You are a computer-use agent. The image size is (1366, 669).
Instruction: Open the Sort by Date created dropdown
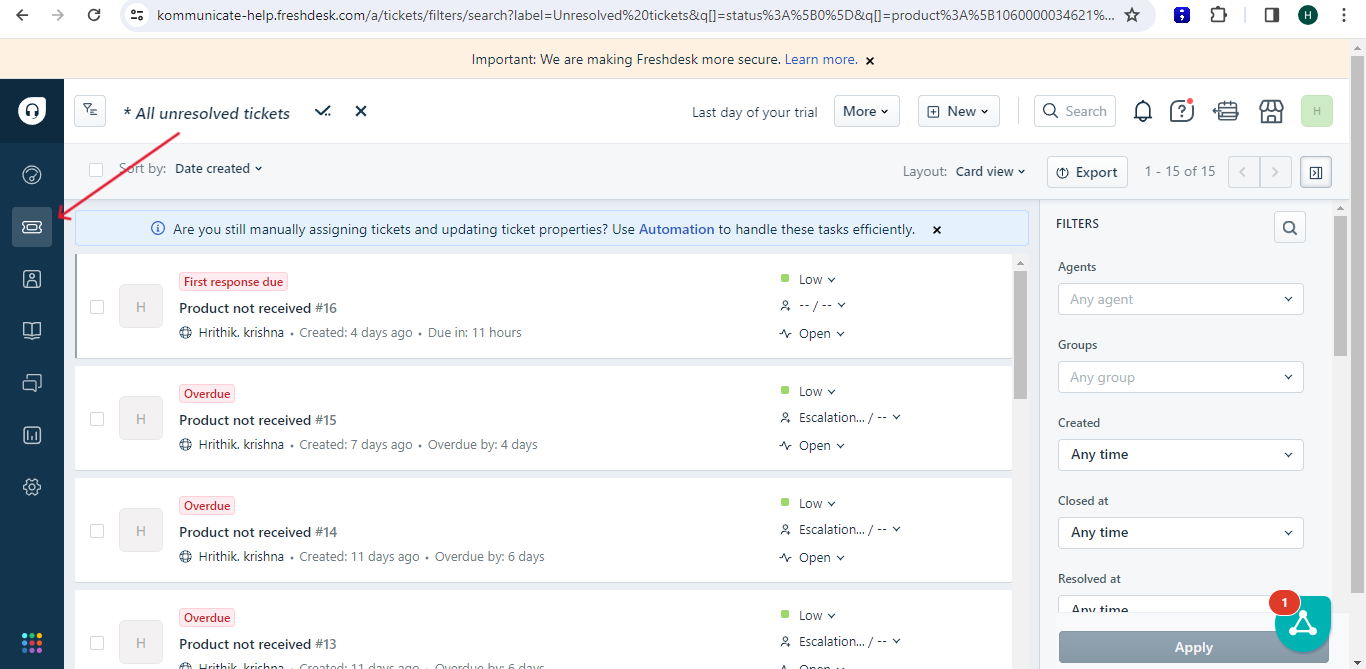click(x=218, y=168)
